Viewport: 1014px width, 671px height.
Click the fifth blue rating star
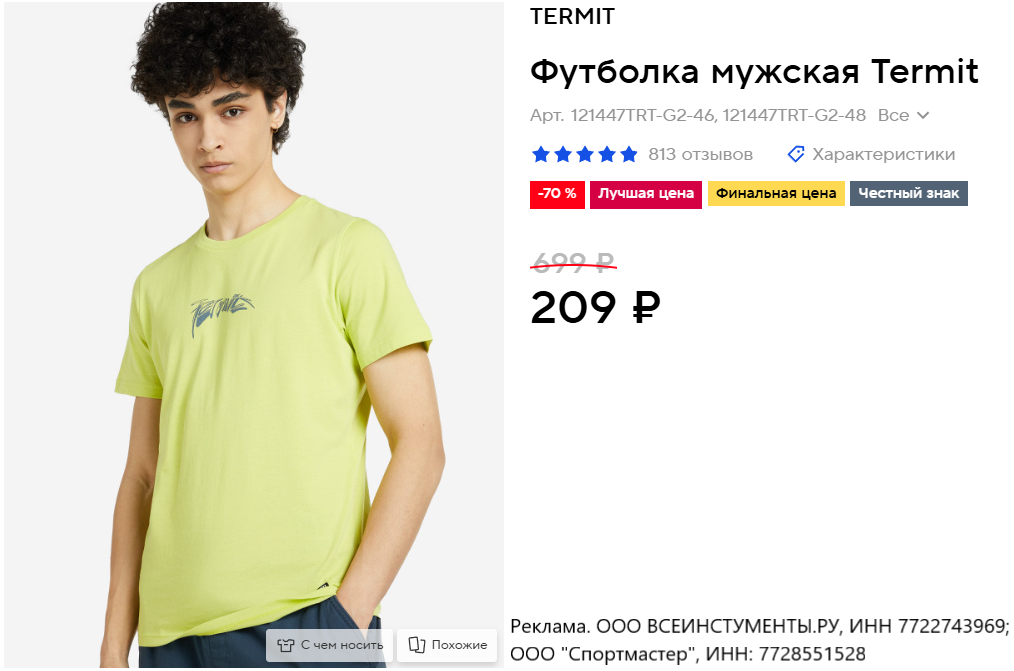click(x=629, y=154)
